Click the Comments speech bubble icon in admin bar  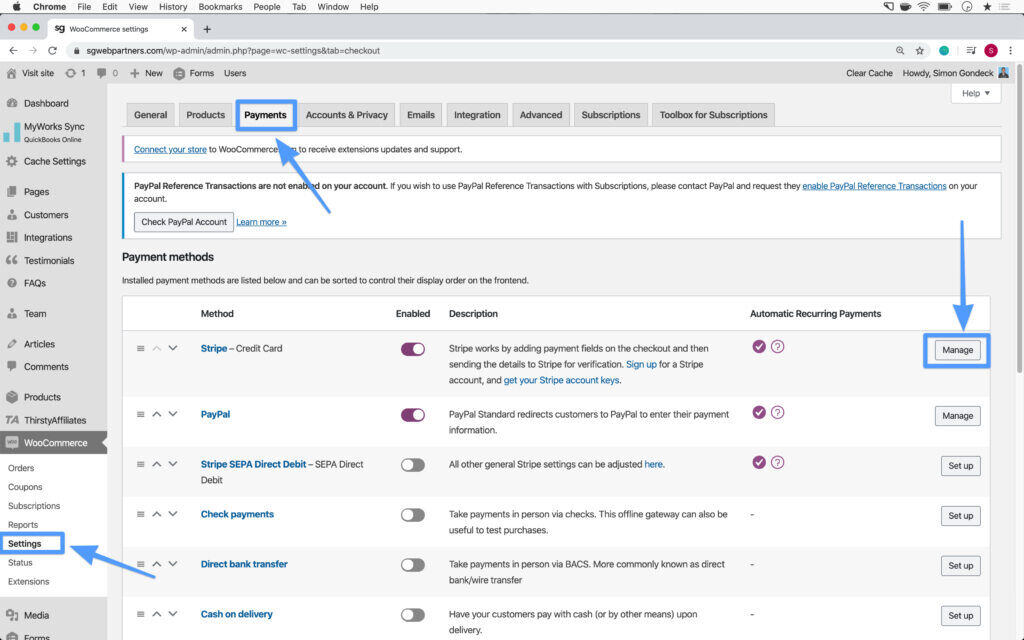(102, 73)
